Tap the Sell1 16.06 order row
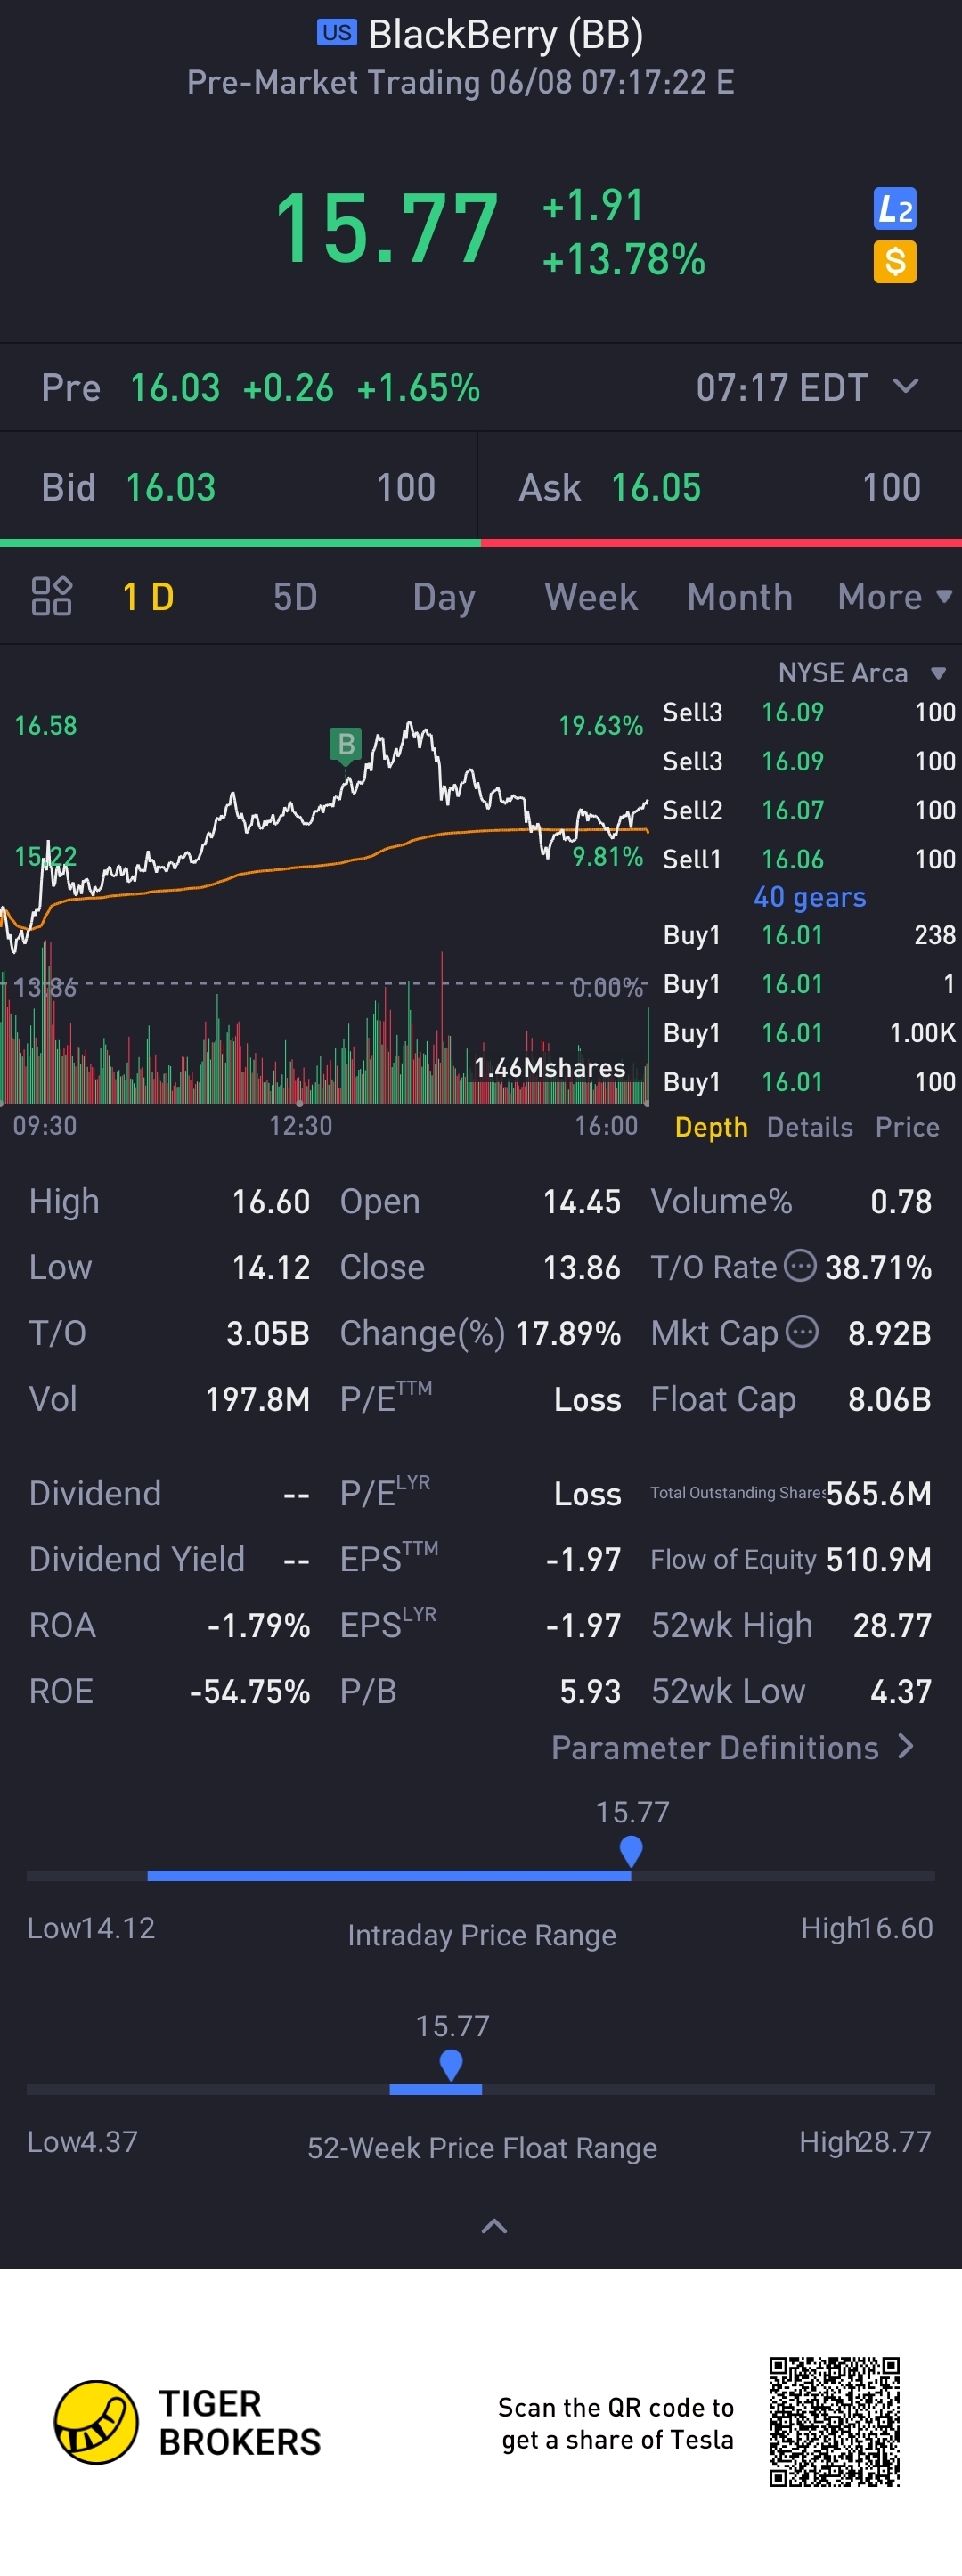The image size is (962, 2576). (x=809, y=859)
